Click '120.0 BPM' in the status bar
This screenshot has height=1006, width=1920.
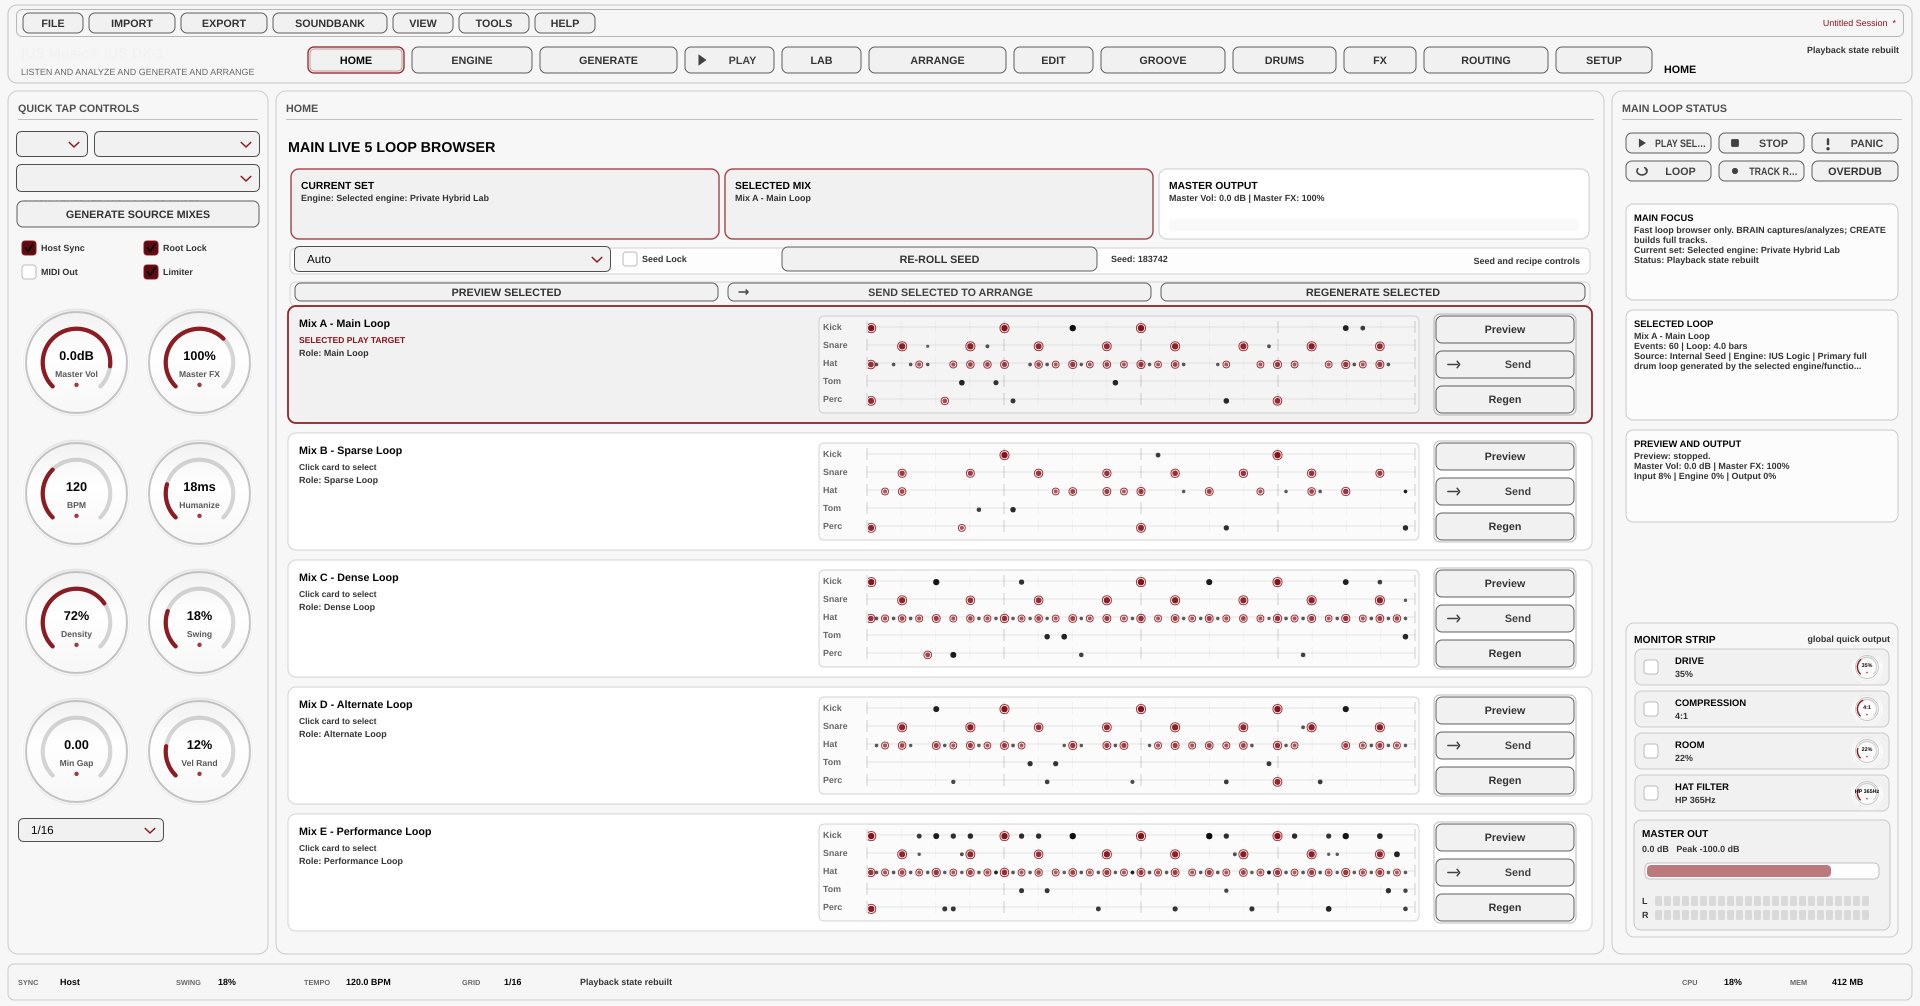click(x=368, y=982)
